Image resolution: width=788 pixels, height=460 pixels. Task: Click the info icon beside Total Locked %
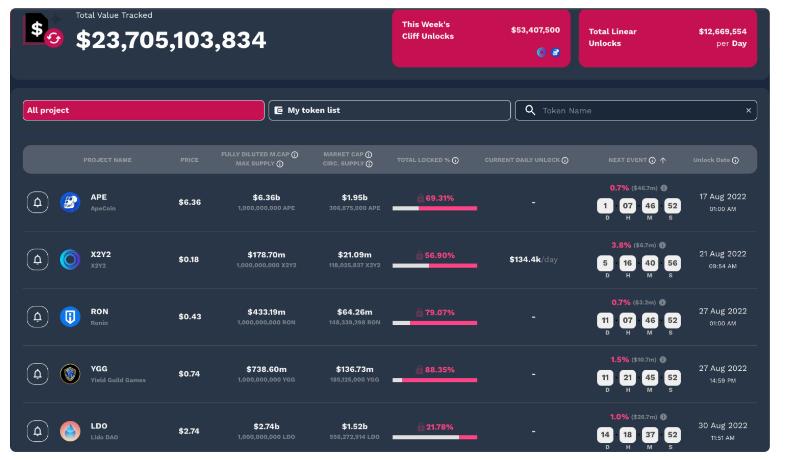(x=455, y=160)
